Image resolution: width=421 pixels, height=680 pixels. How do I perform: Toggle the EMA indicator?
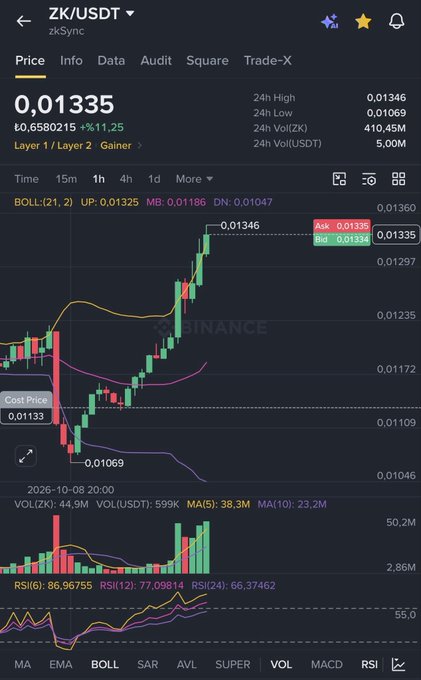61,664
